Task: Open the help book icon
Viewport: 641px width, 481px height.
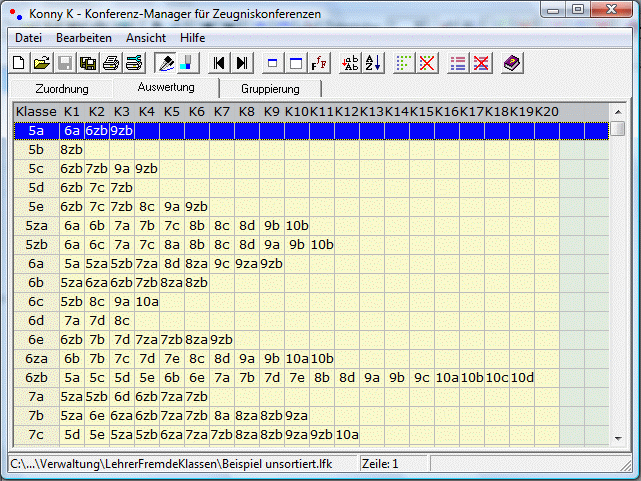Action: [x=513, y=63]
